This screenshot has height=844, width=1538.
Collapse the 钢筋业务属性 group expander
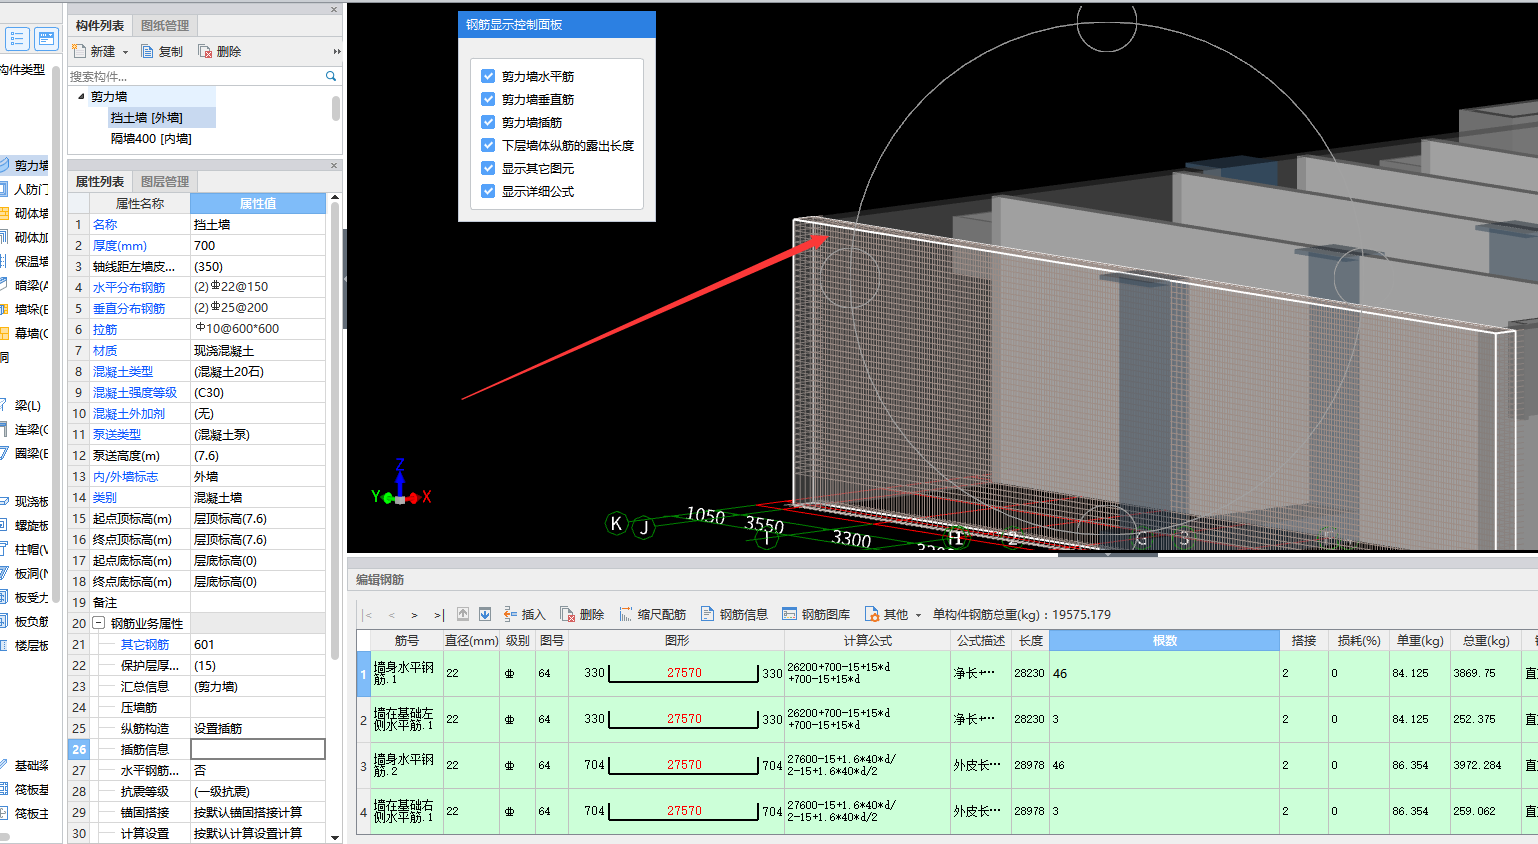pos(99,623)
